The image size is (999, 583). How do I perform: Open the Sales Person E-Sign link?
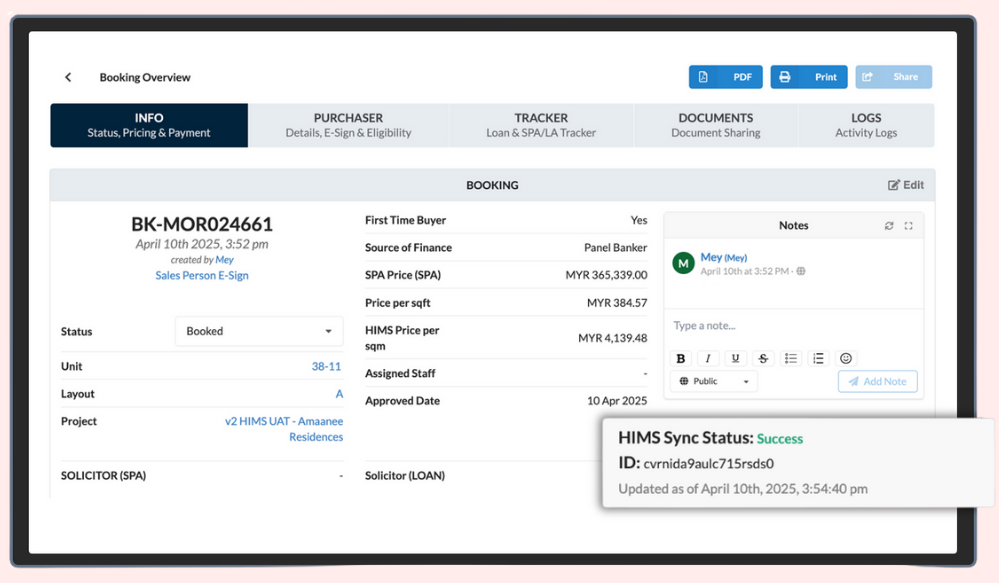202,275
